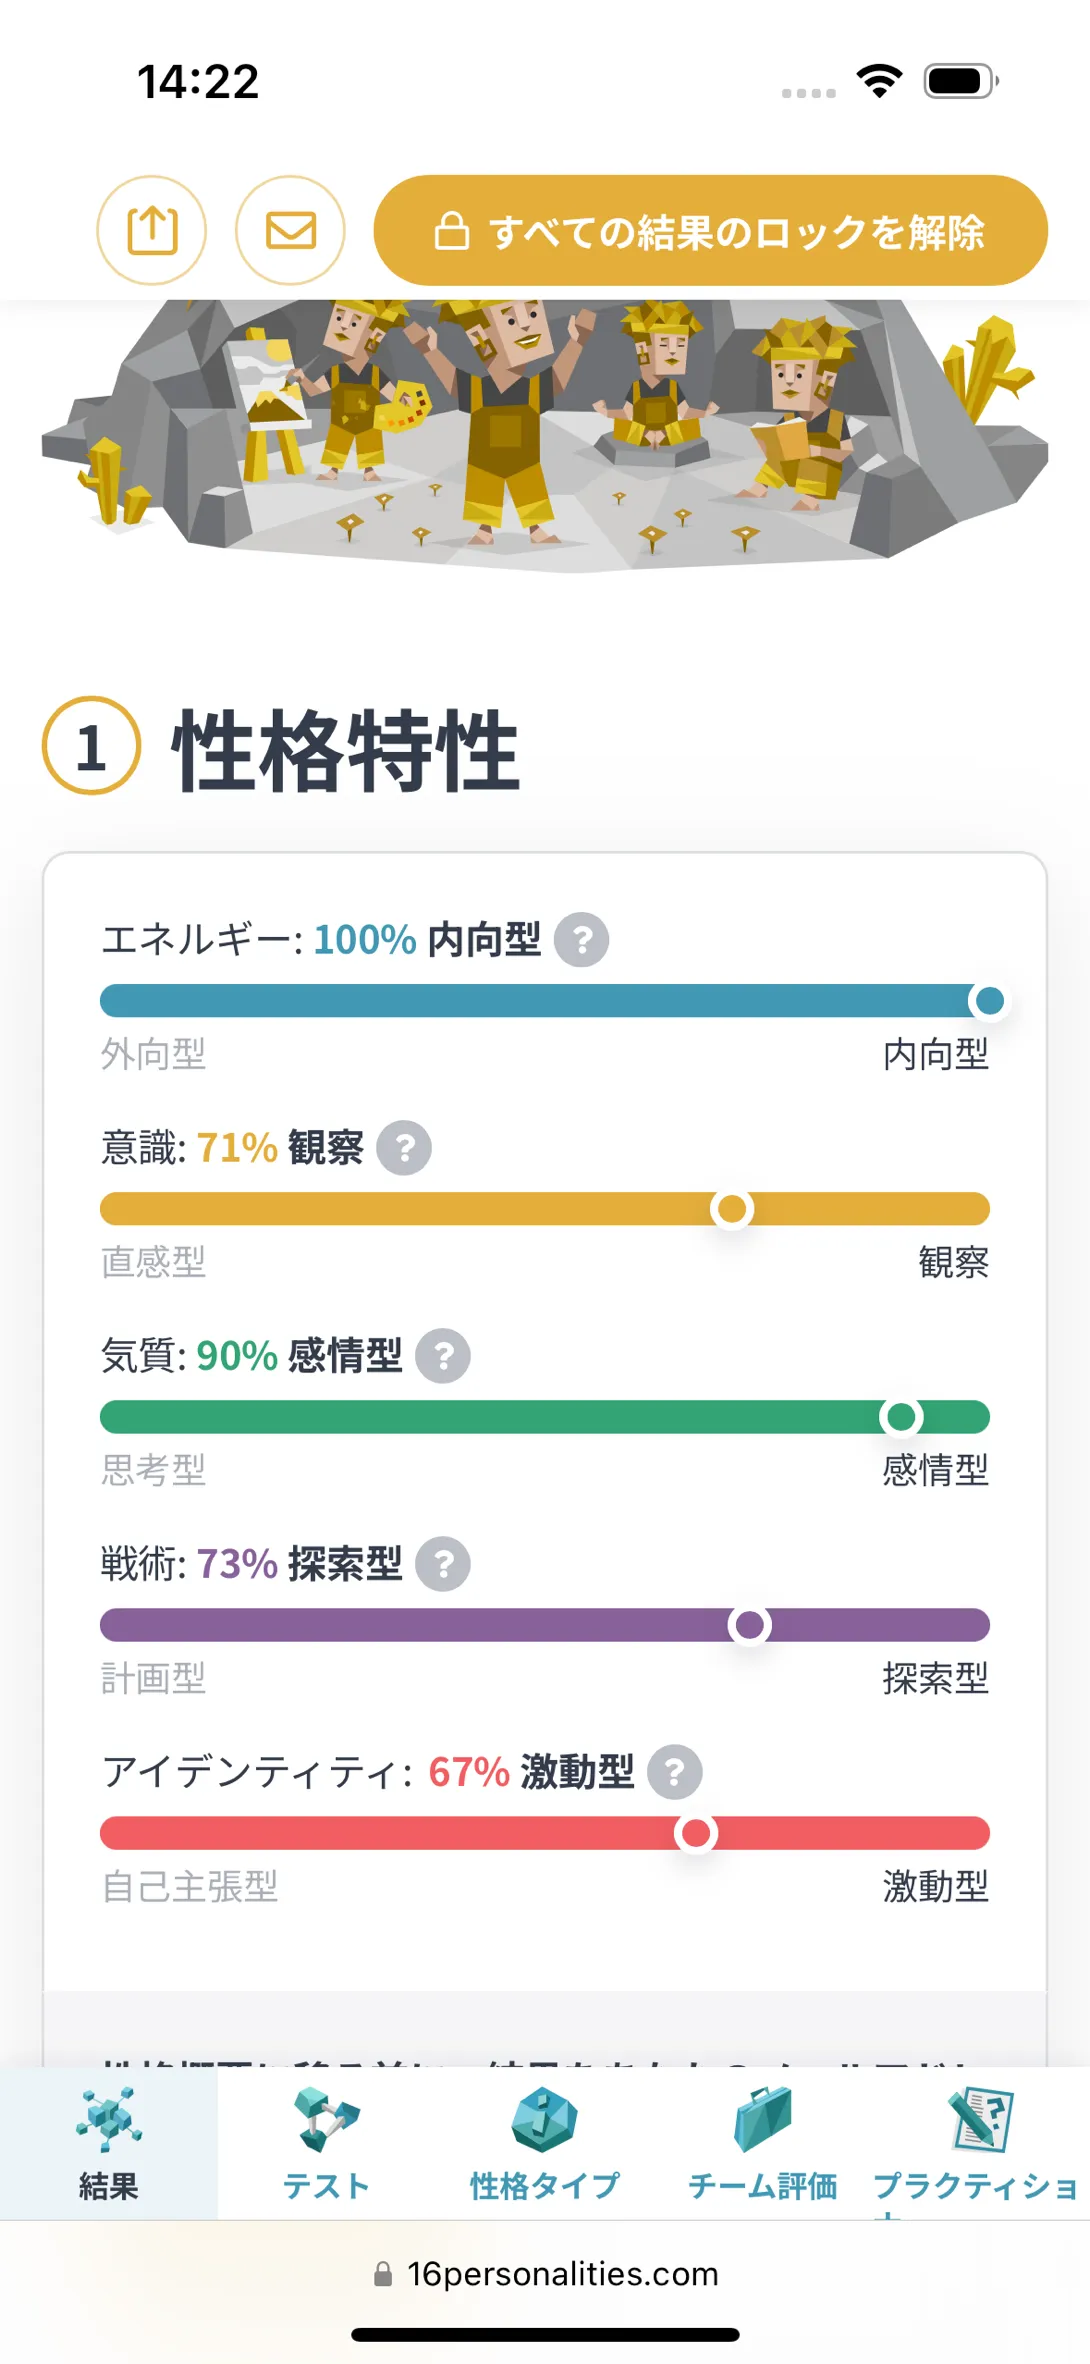Tap the share results icon
1090x2364 pixels.
point(152,231)
